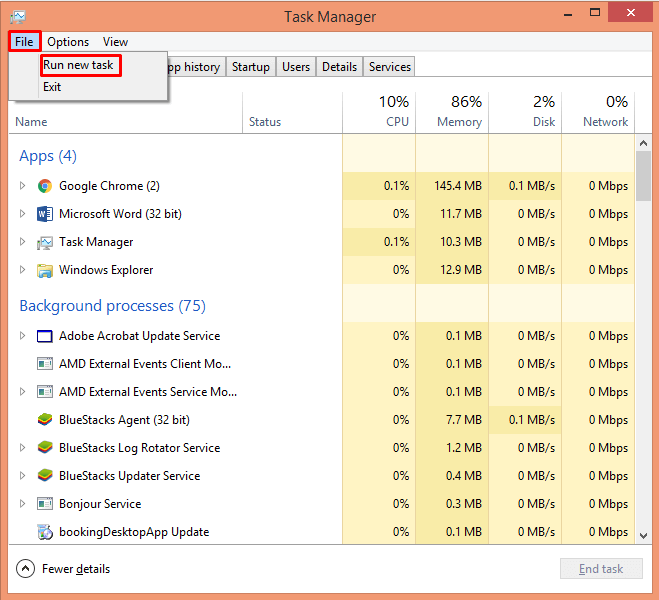Expand the BlueStacks Updater Service row
Image resolution: width=659 pixels, height=600 pixels.
[23, 476]
